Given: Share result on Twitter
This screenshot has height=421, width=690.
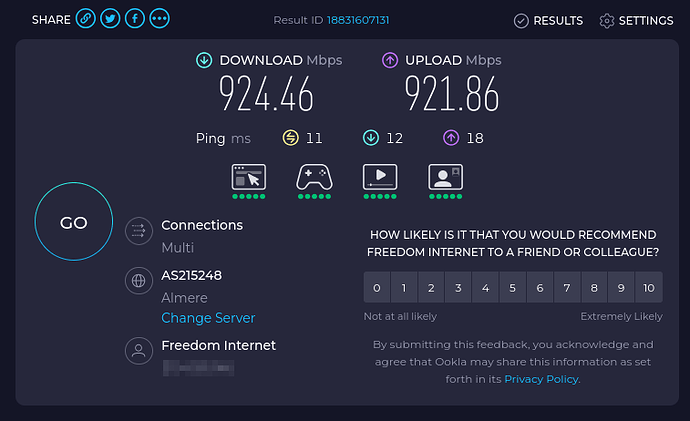Looking at the screenshot, I should coord(110,19).
